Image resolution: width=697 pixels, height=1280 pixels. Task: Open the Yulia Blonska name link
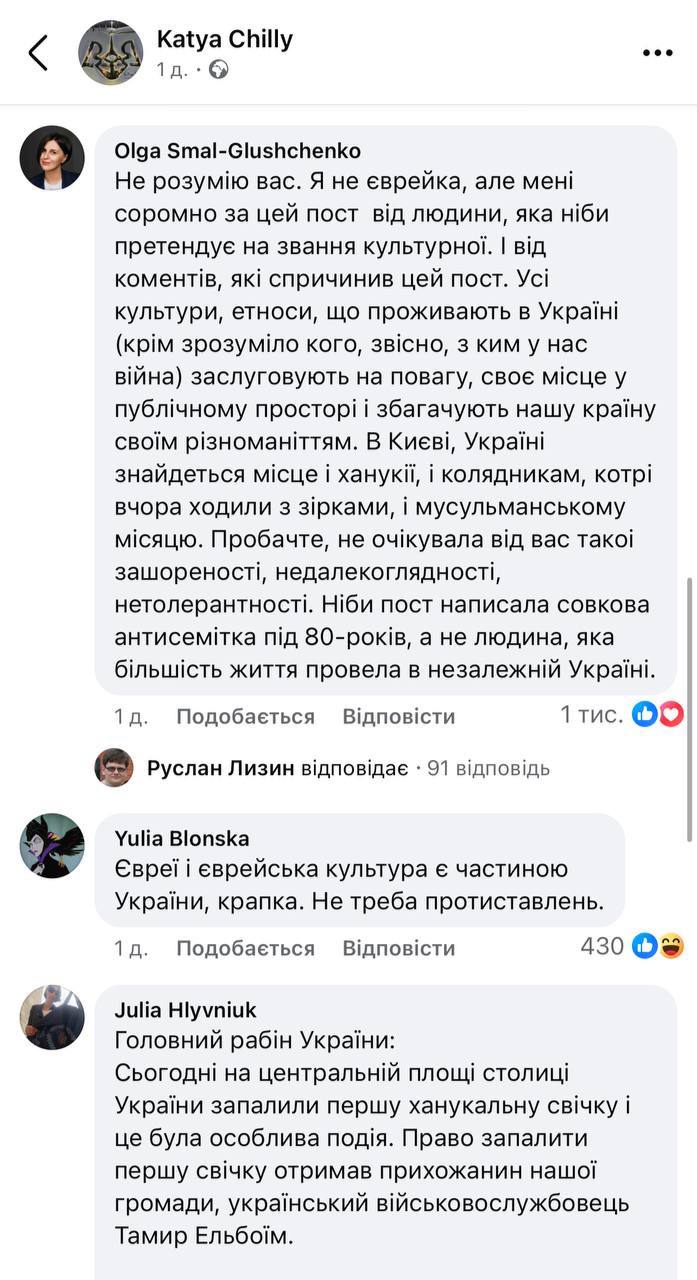coord(183,838)
